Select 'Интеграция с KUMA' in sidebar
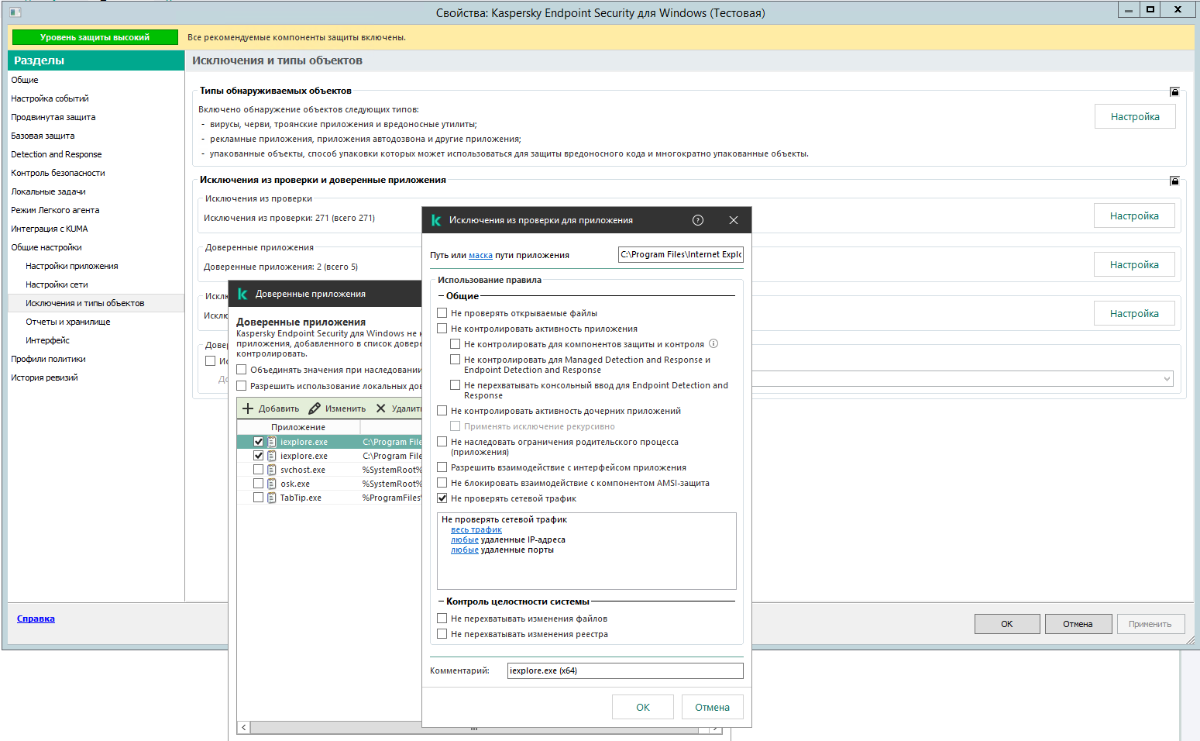Image resolution: width=1200 pixels, height=741 pixels. coord(49,228)
